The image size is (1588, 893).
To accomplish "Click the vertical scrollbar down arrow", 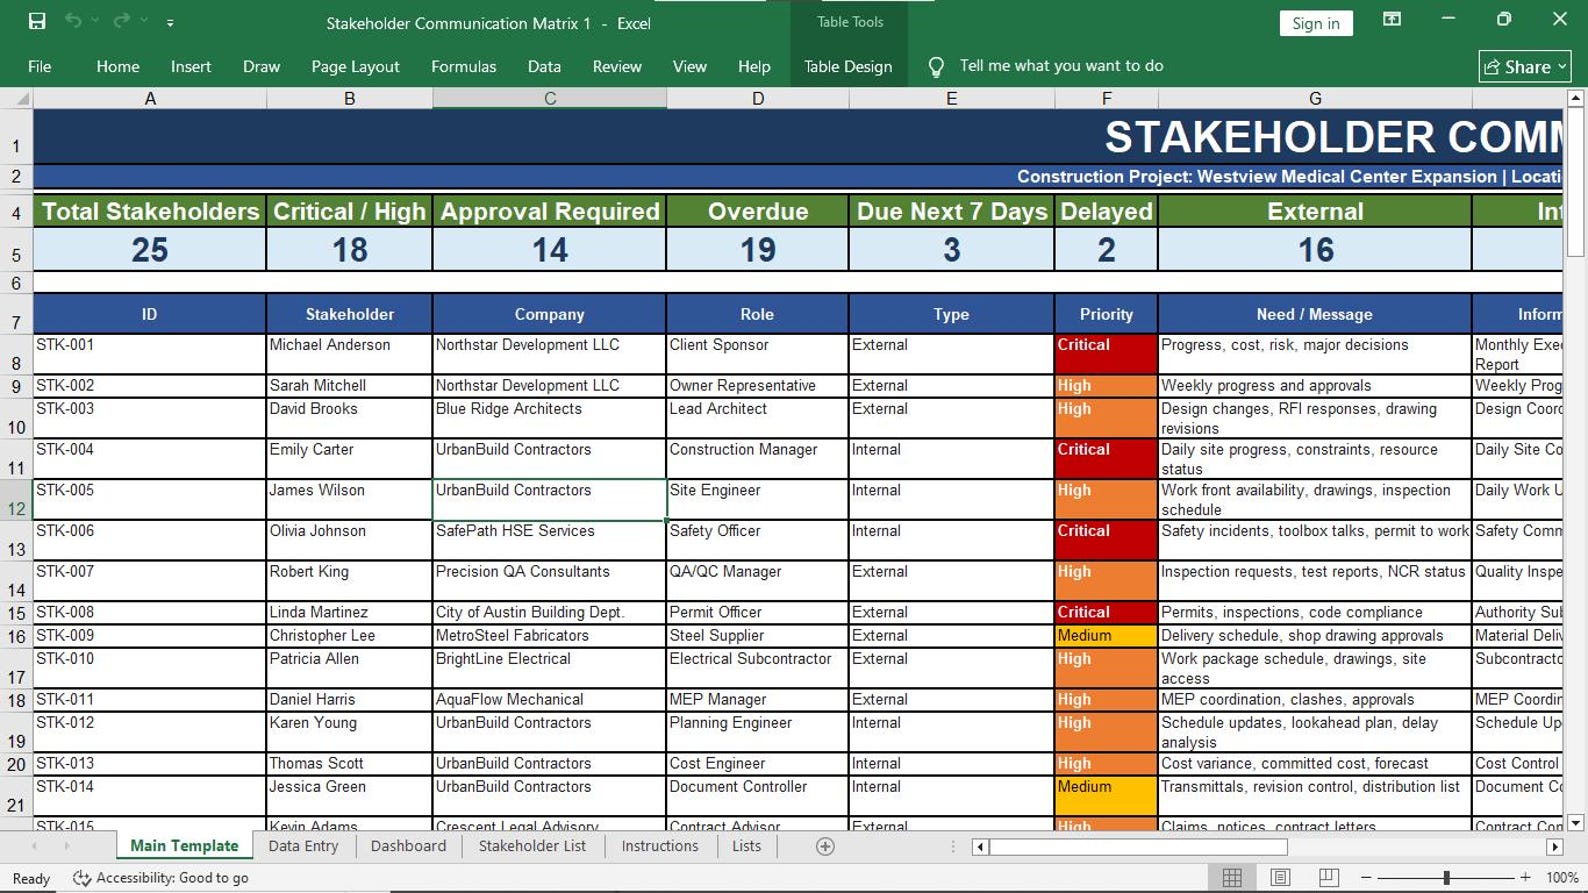I will pyautogui.click(x=1575, y=823).
